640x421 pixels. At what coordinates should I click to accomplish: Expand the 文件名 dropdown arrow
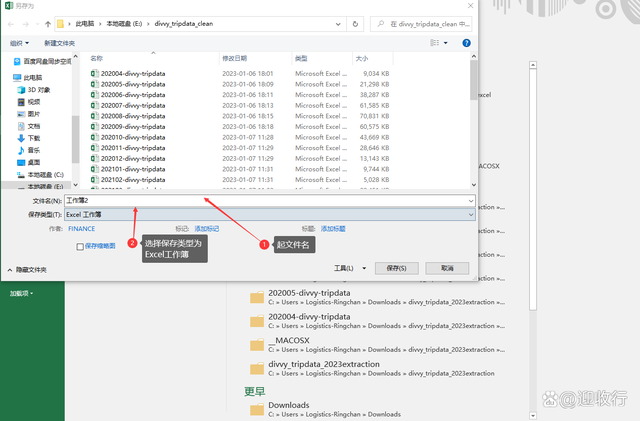471,200
